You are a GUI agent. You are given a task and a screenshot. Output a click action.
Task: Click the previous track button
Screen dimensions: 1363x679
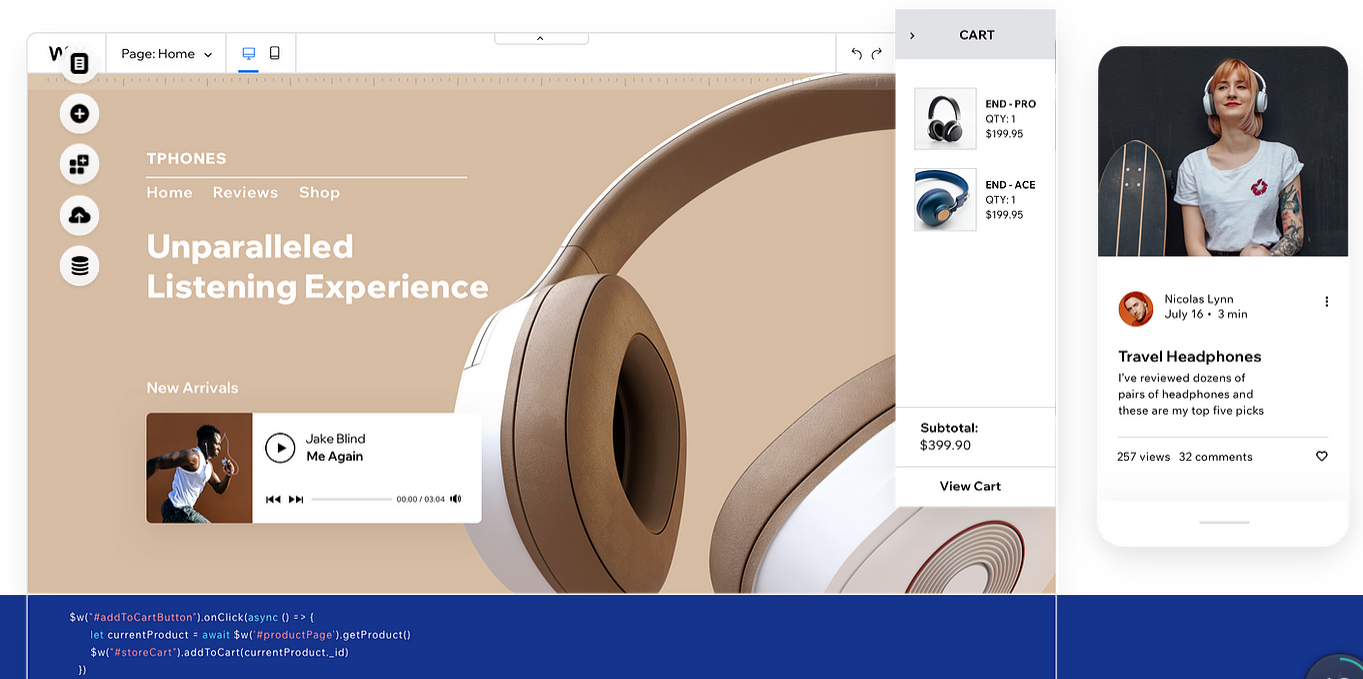pos(273,499)
